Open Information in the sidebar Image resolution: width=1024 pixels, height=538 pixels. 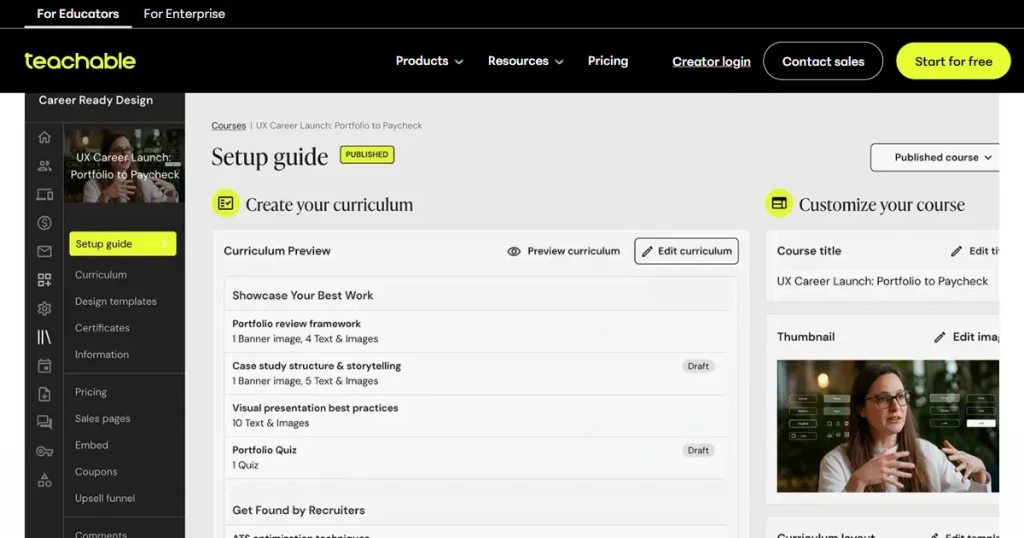click(101, 355)
